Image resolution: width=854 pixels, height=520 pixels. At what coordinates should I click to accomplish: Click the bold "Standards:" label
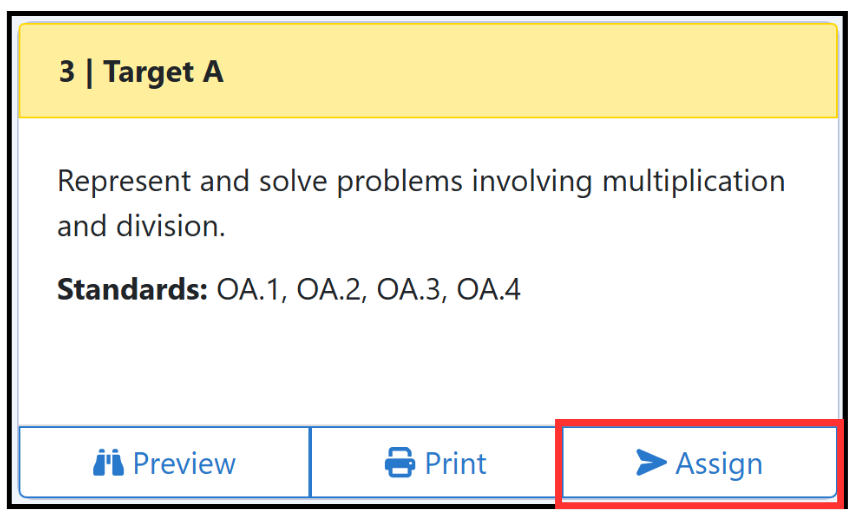[132, 289]
